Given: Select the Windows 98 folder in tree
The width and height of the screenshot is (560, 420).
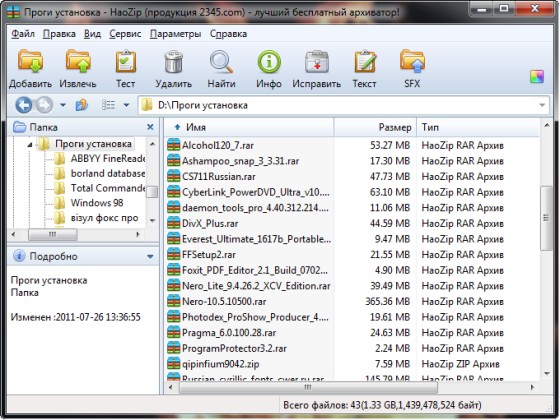Looking at the screenshot, I should tap(89, 203).
